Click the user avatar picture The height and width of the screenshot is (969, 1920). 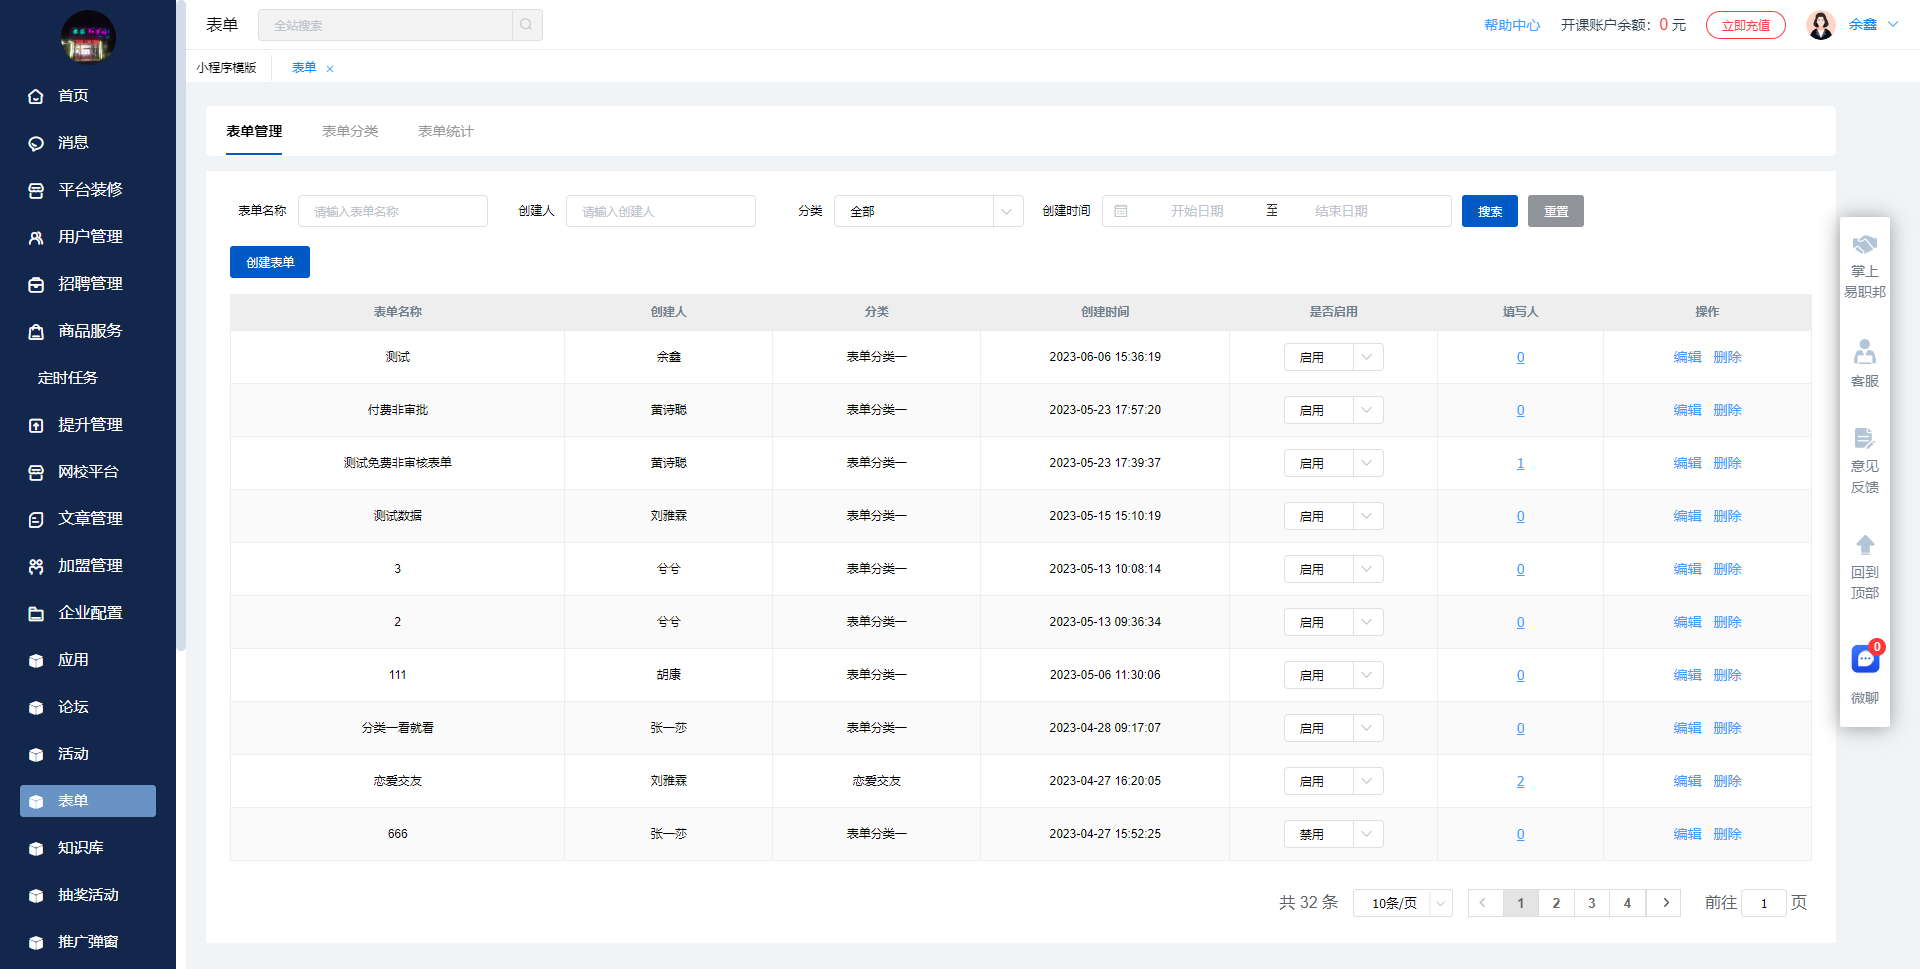pyautogui.click(x=1820, y=25)
